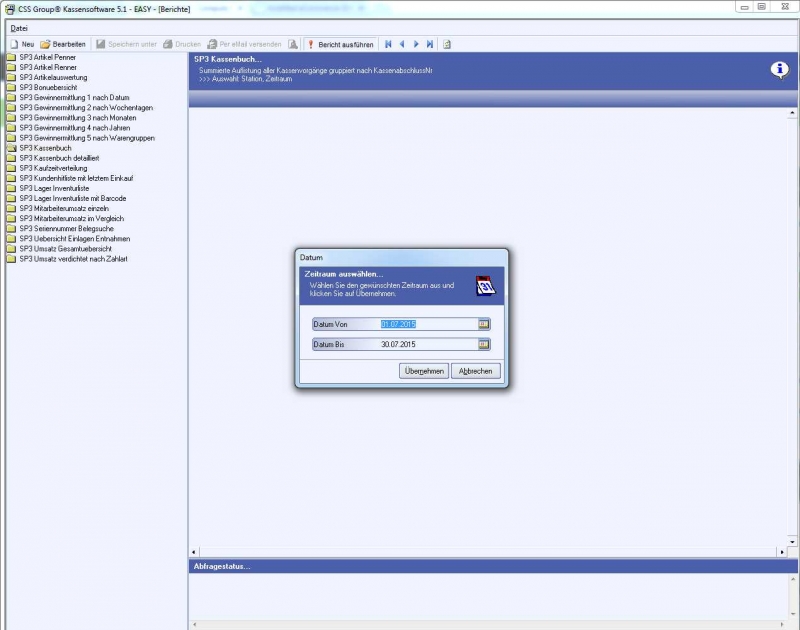Viewport: 800px width, 630px height.
Task: Click the Datum Von date field
Action: click(x=425, y=324)
